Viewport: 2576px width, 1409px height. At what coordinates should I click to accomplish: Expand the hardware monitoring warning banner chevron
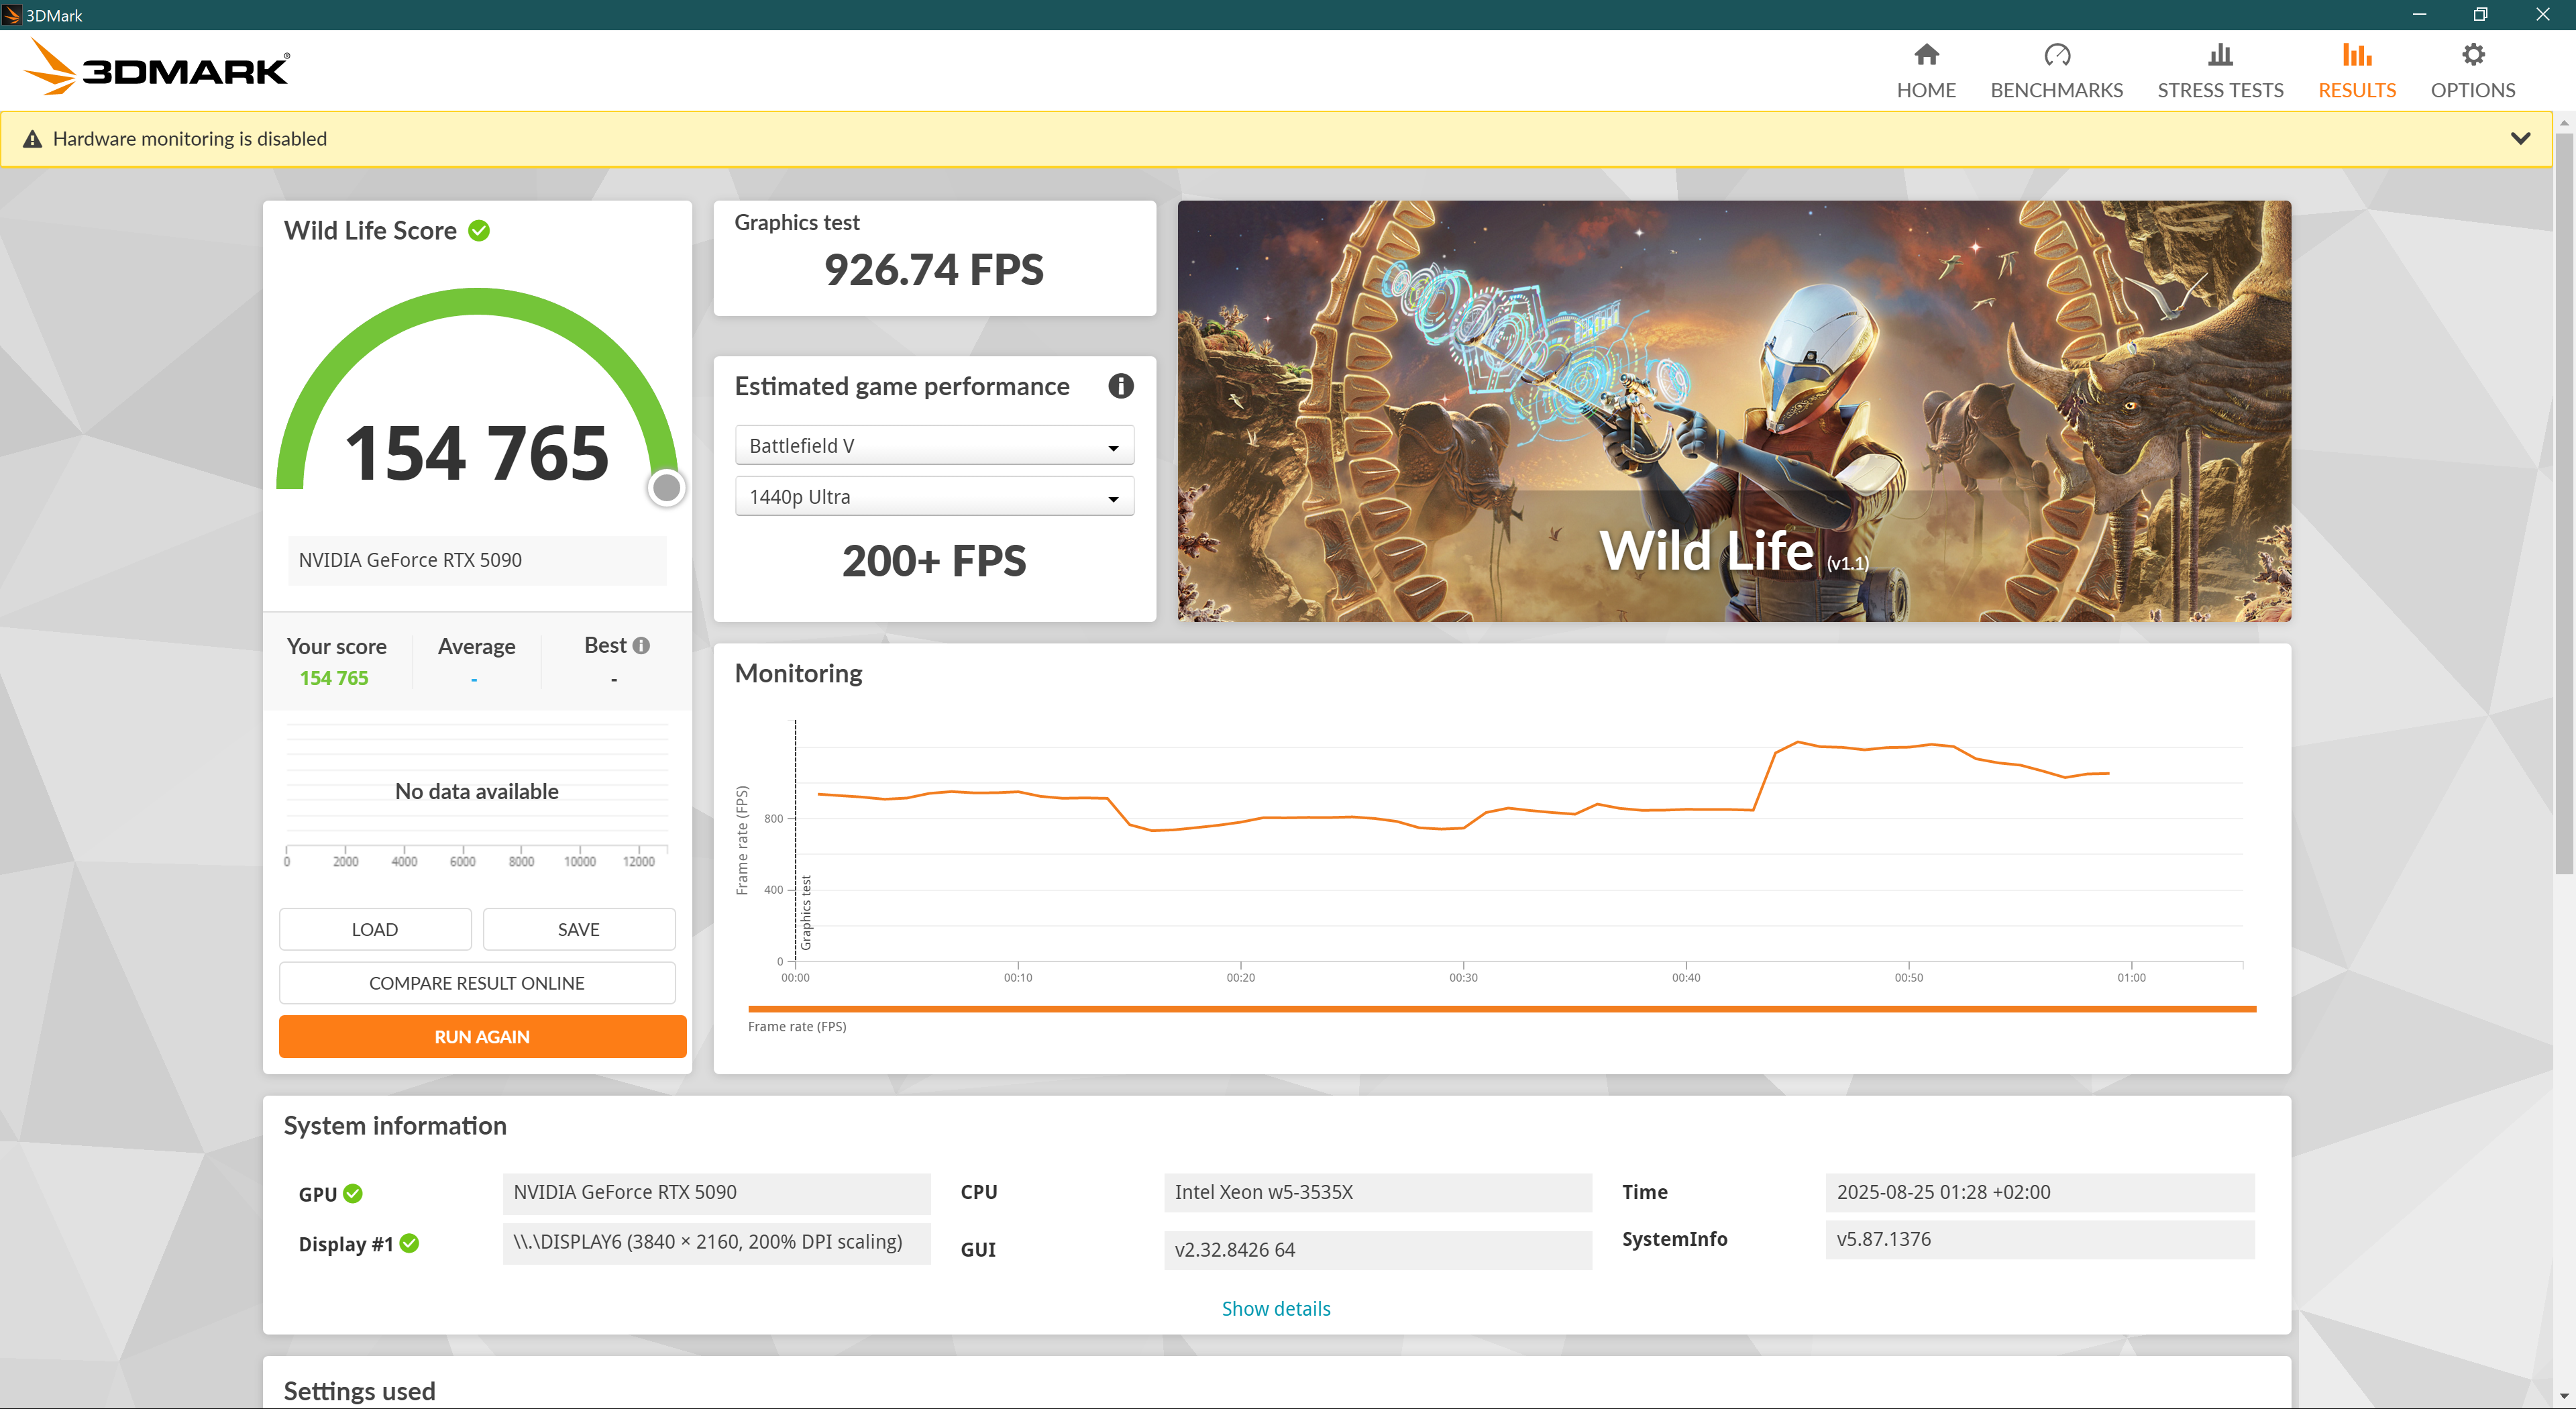(2520, 138)
